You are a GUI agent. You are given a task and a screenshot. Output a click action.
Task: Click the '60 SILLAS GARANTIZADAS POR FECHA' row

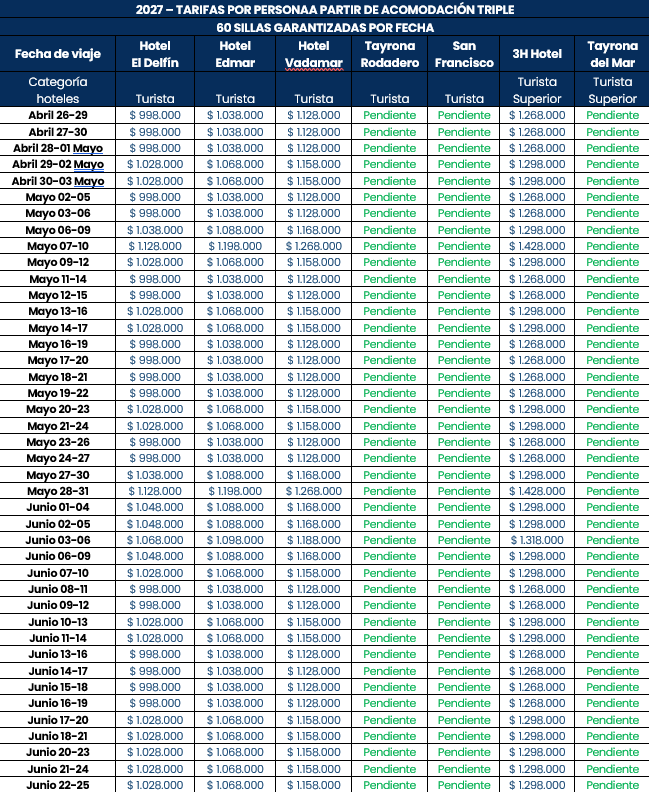point(324,27)
